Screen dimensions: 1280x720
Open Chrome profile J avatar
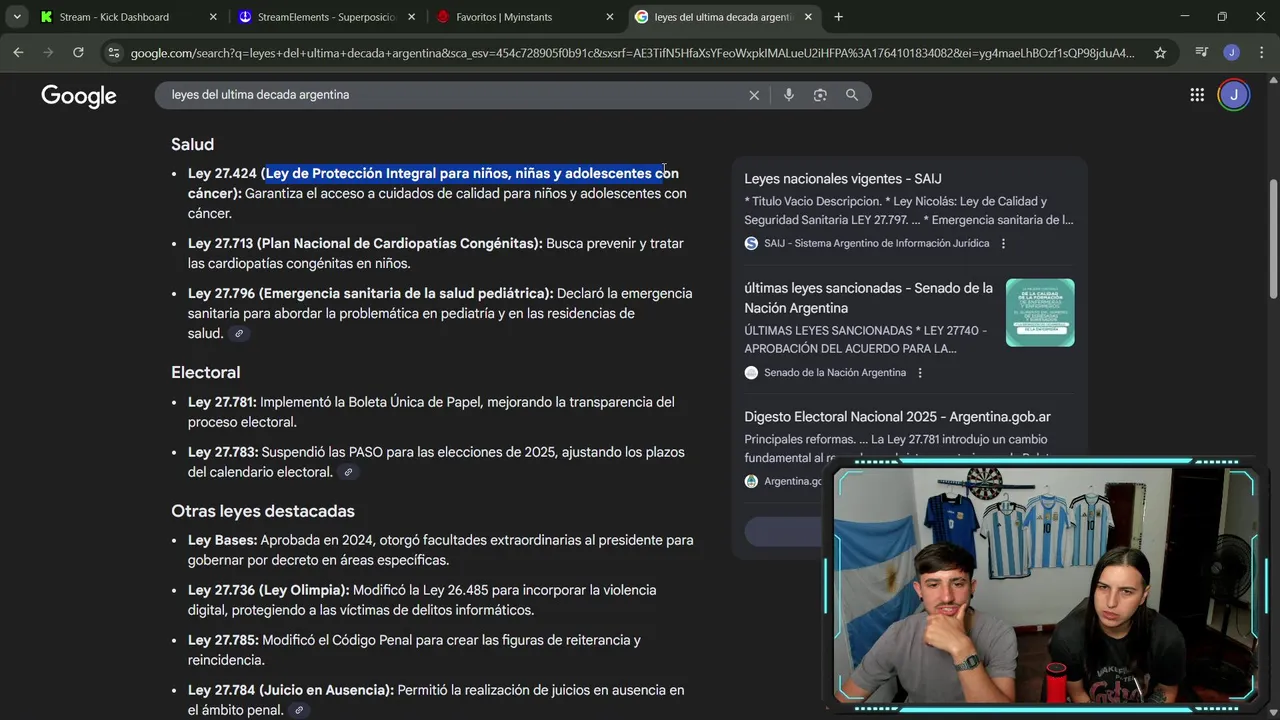point(1231,53)
